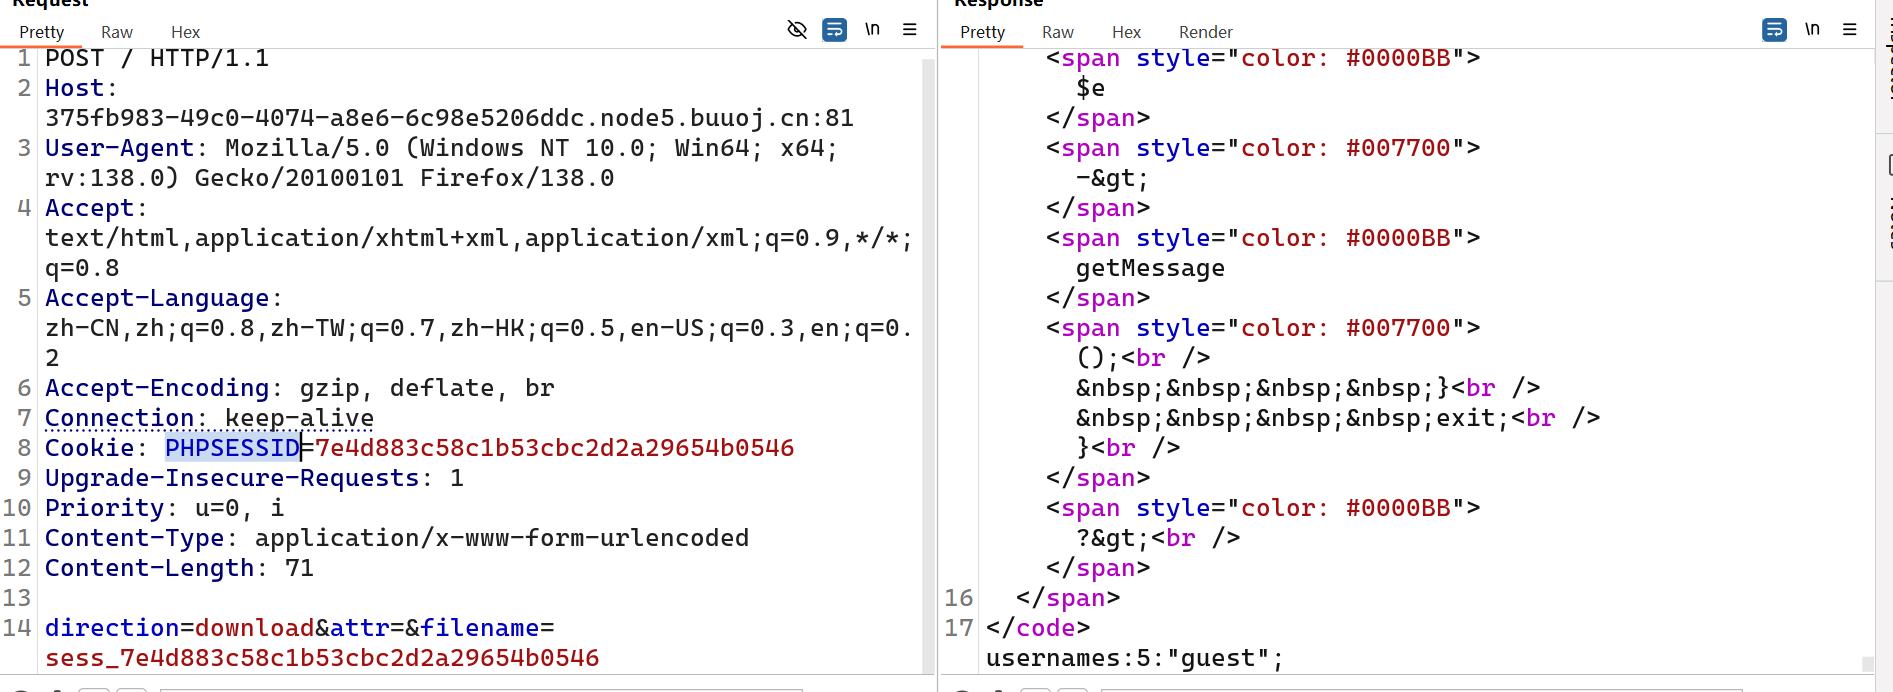The height and width of the screenshot is (692, 1893).
Task: Click the attr body parameter name
Action: click(x=360, y=628)
